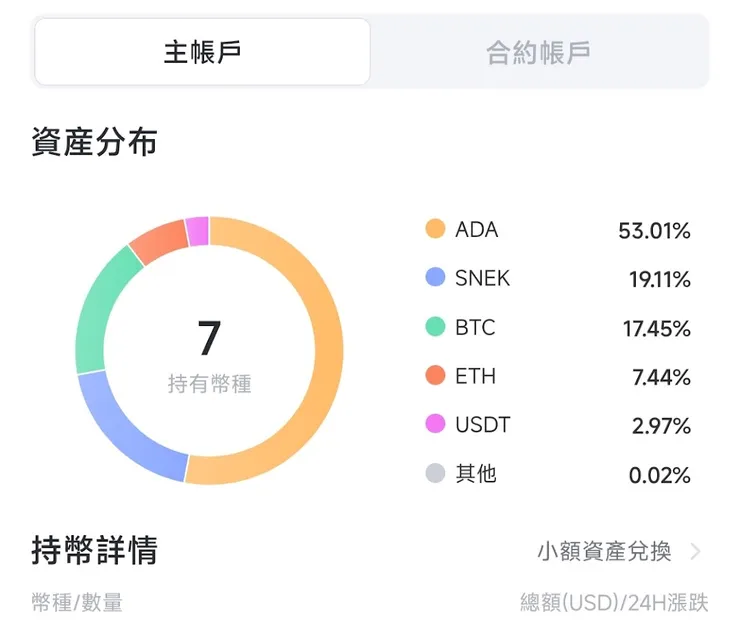
Task: Click the orange ADA legend dot
Action: click(435, 229)
